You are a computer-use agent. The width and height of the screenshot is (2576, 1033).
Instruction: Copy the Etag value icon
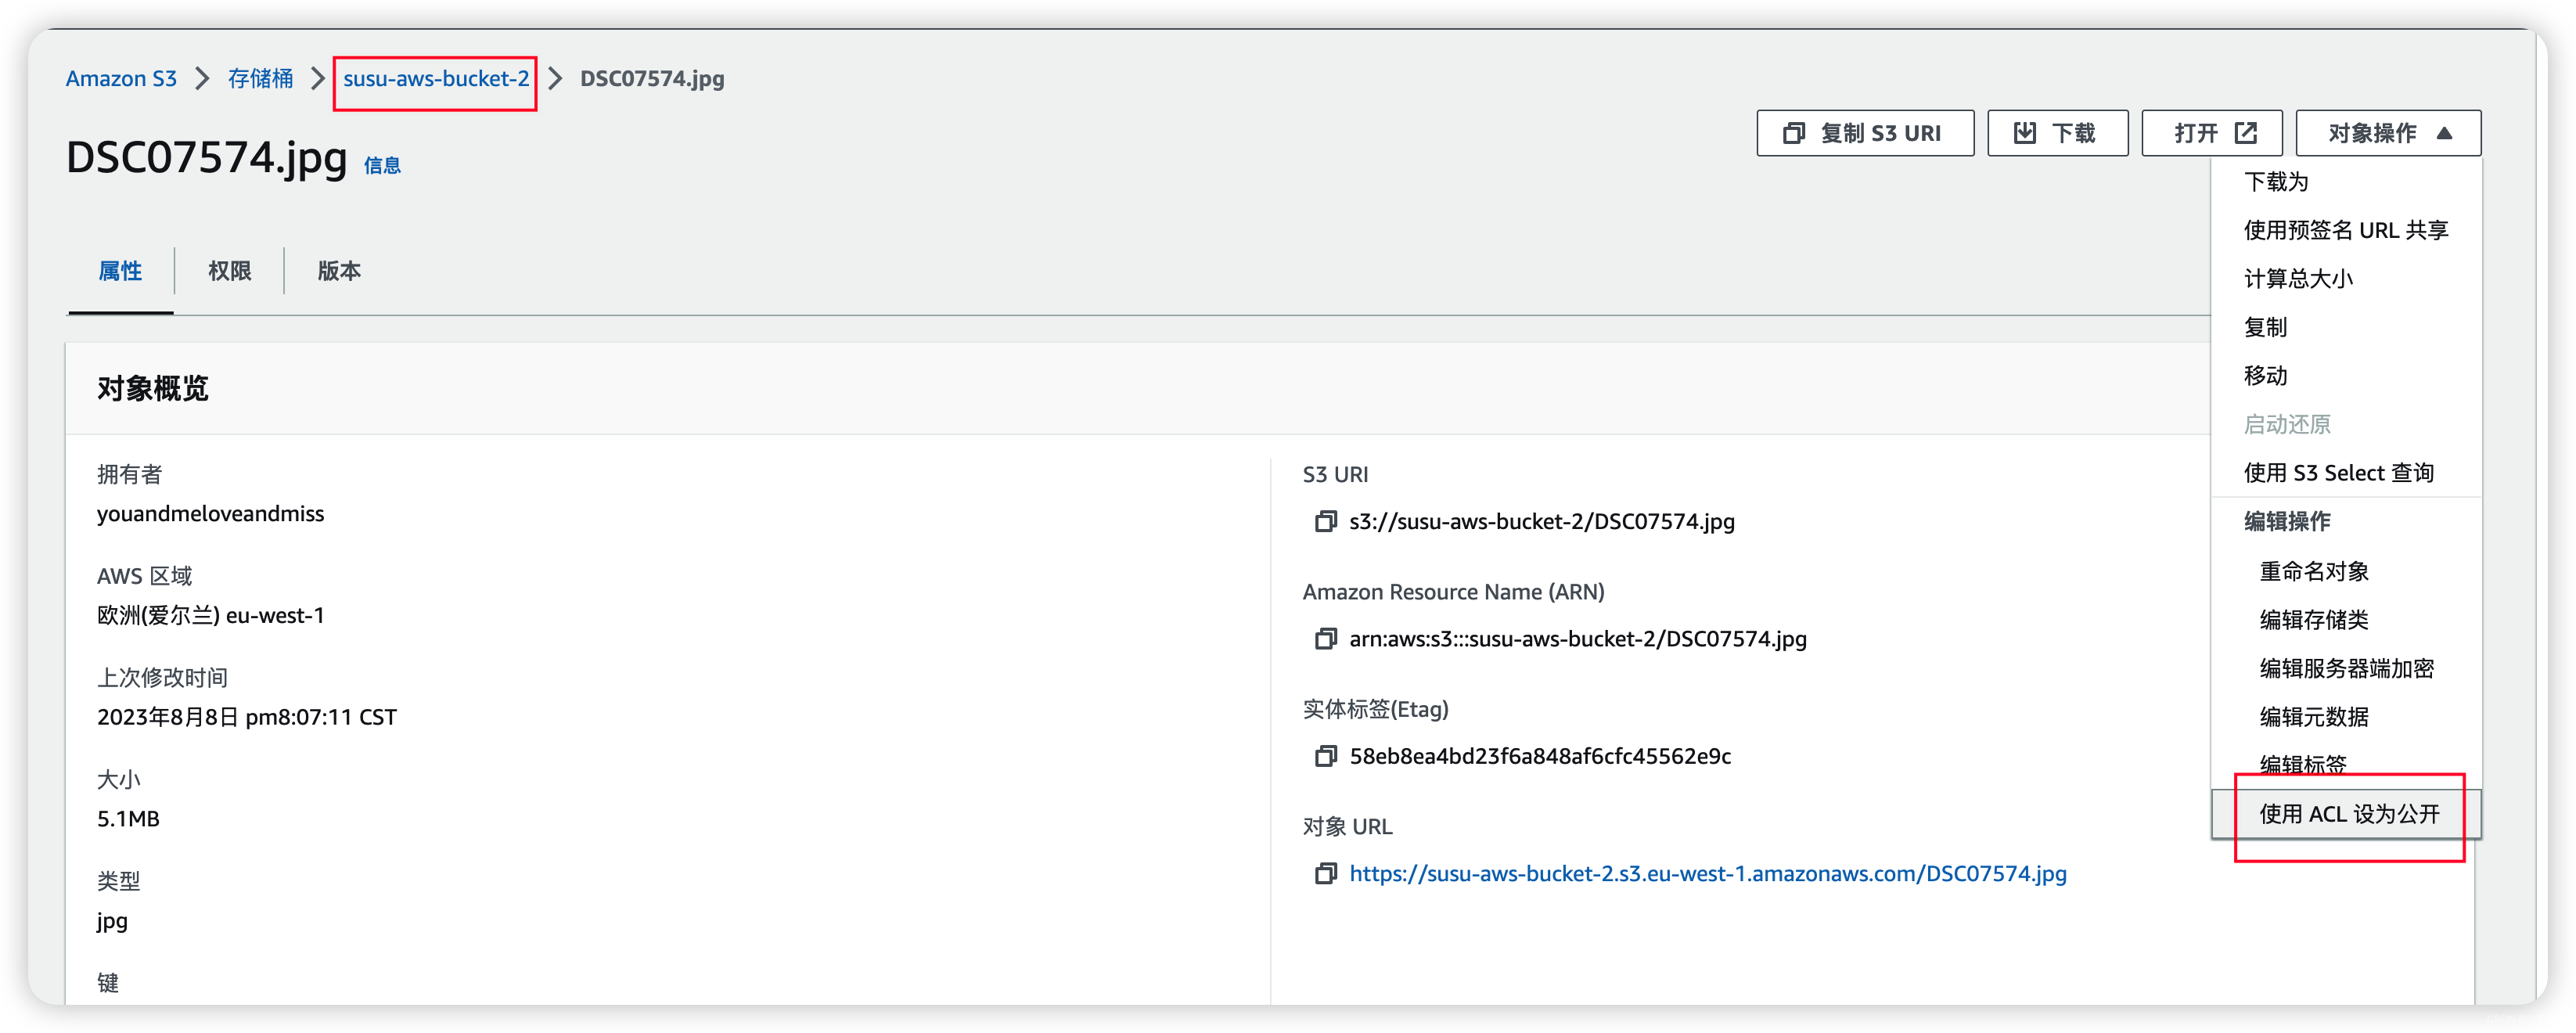tap(1325, 756)
